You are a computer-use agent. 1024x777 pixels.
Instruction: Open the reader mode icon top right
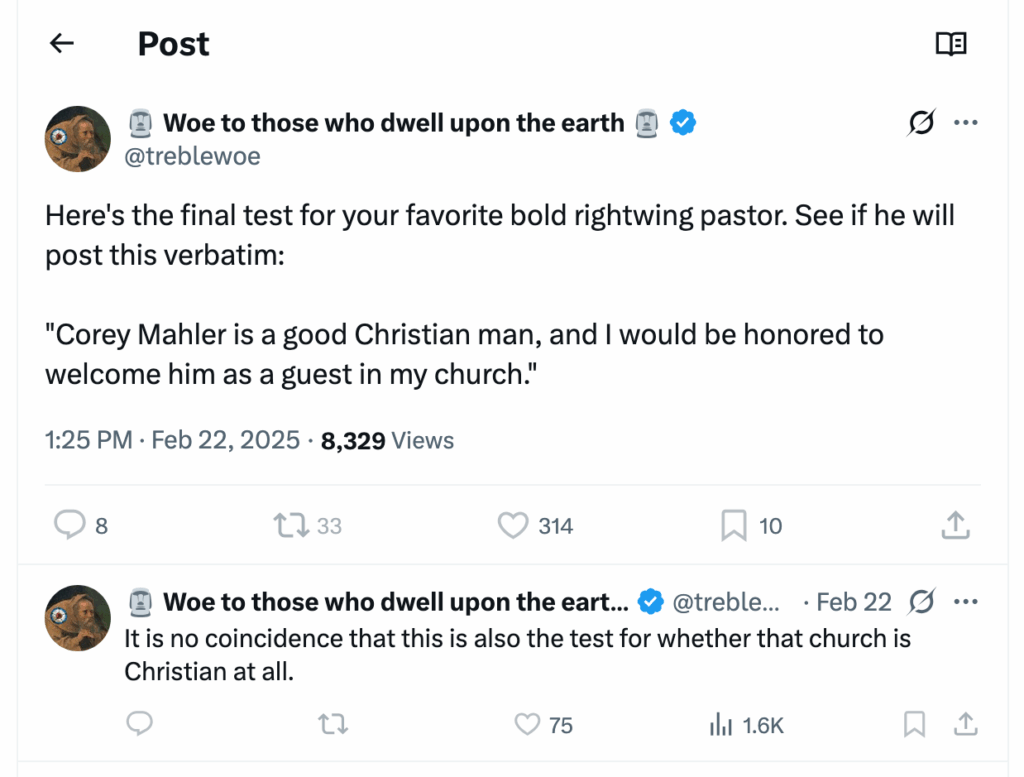tap(951, 43)
